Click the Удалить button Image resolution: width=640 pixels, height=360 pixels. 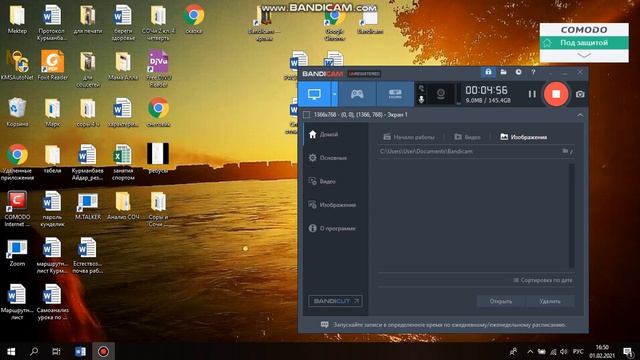tap(550, 301)
